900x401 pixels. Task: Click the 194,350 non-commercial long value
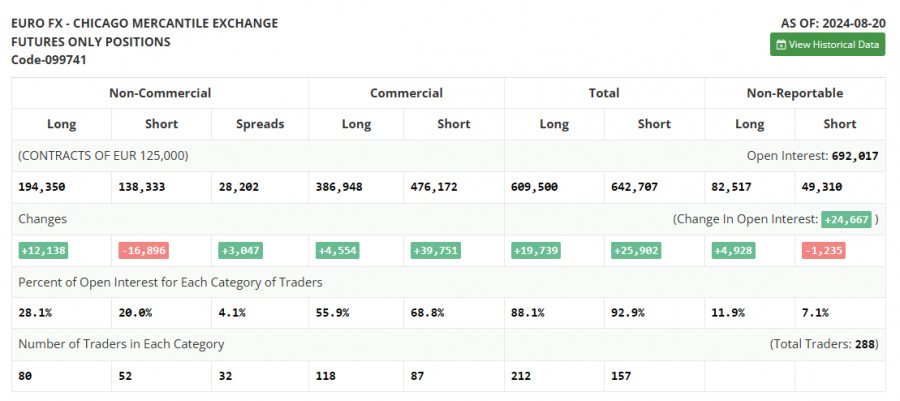tap(45, 187)
